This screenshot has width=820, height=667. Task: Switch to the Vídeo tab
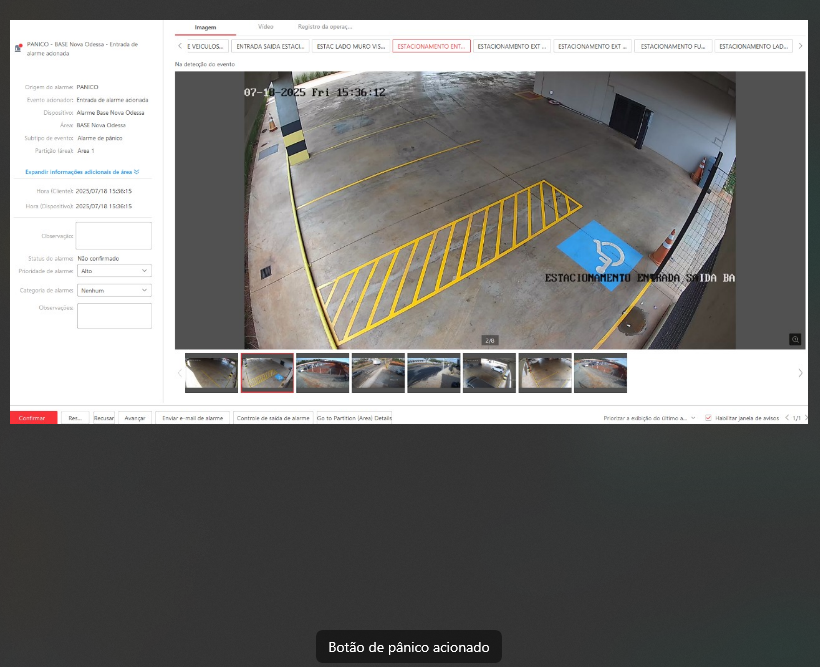[x=265, y=27]
